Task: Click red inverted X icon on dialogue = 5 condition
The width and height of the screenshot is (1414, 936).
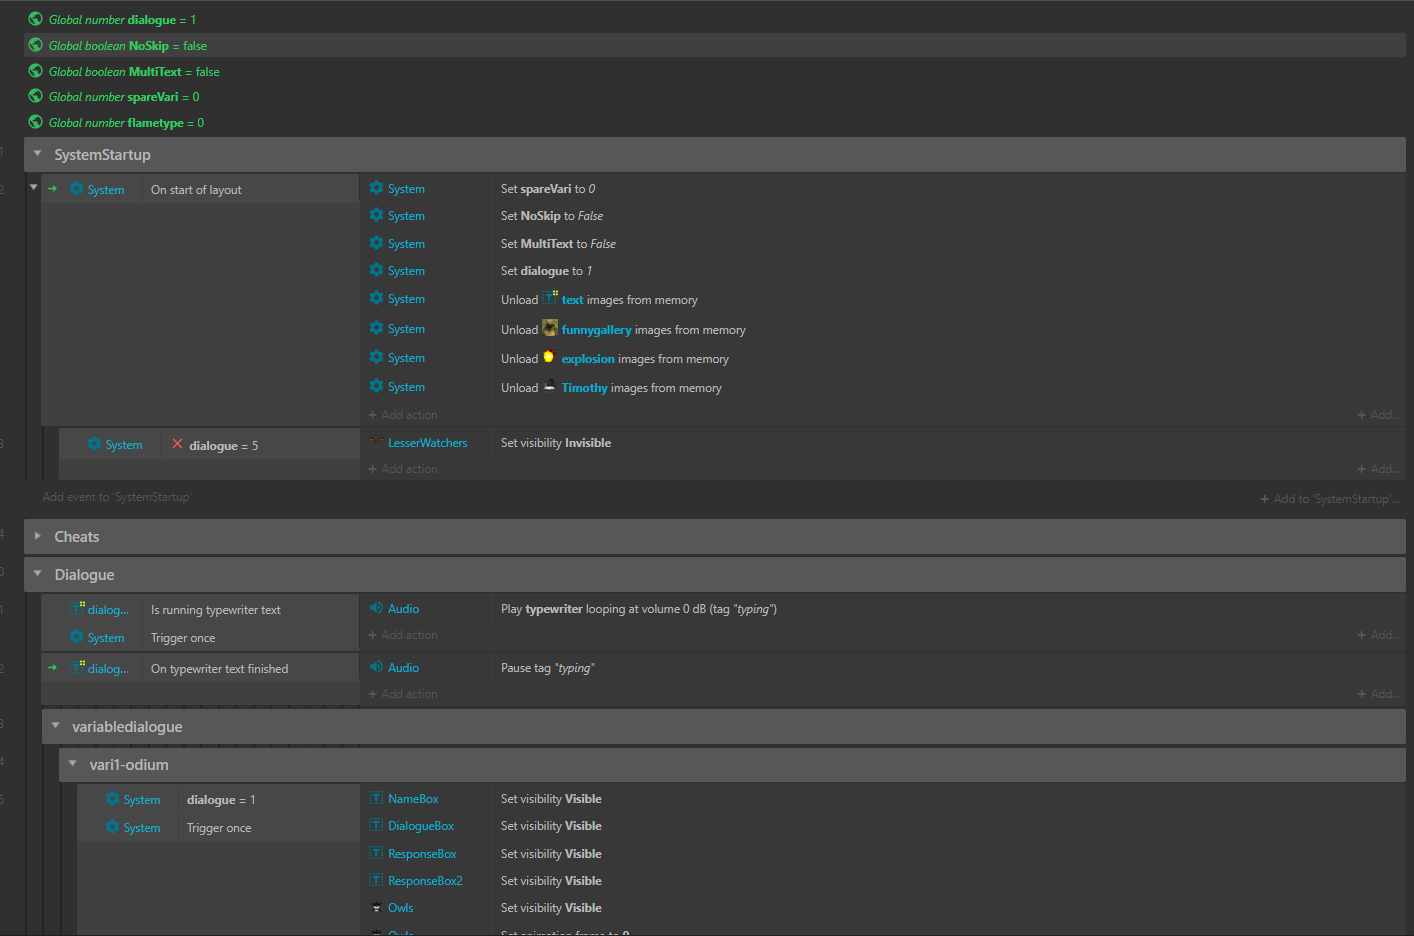Action: (177, 444)
